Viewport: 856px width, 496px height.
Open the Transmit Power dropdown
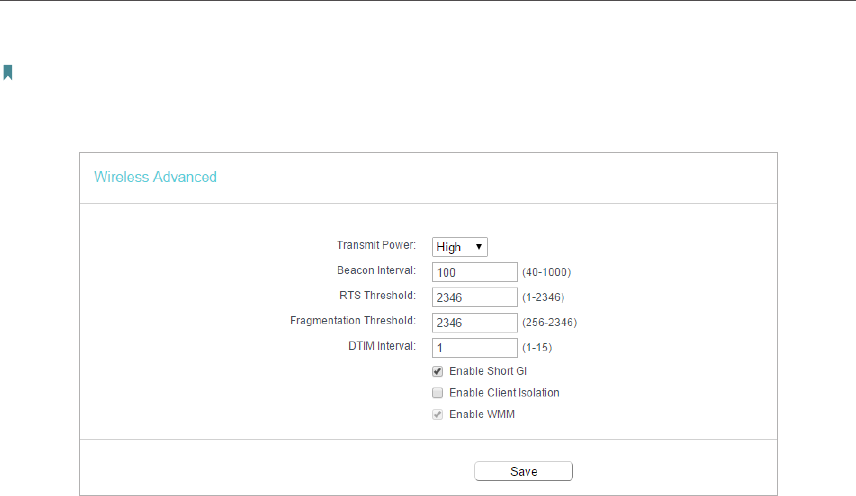460,247
